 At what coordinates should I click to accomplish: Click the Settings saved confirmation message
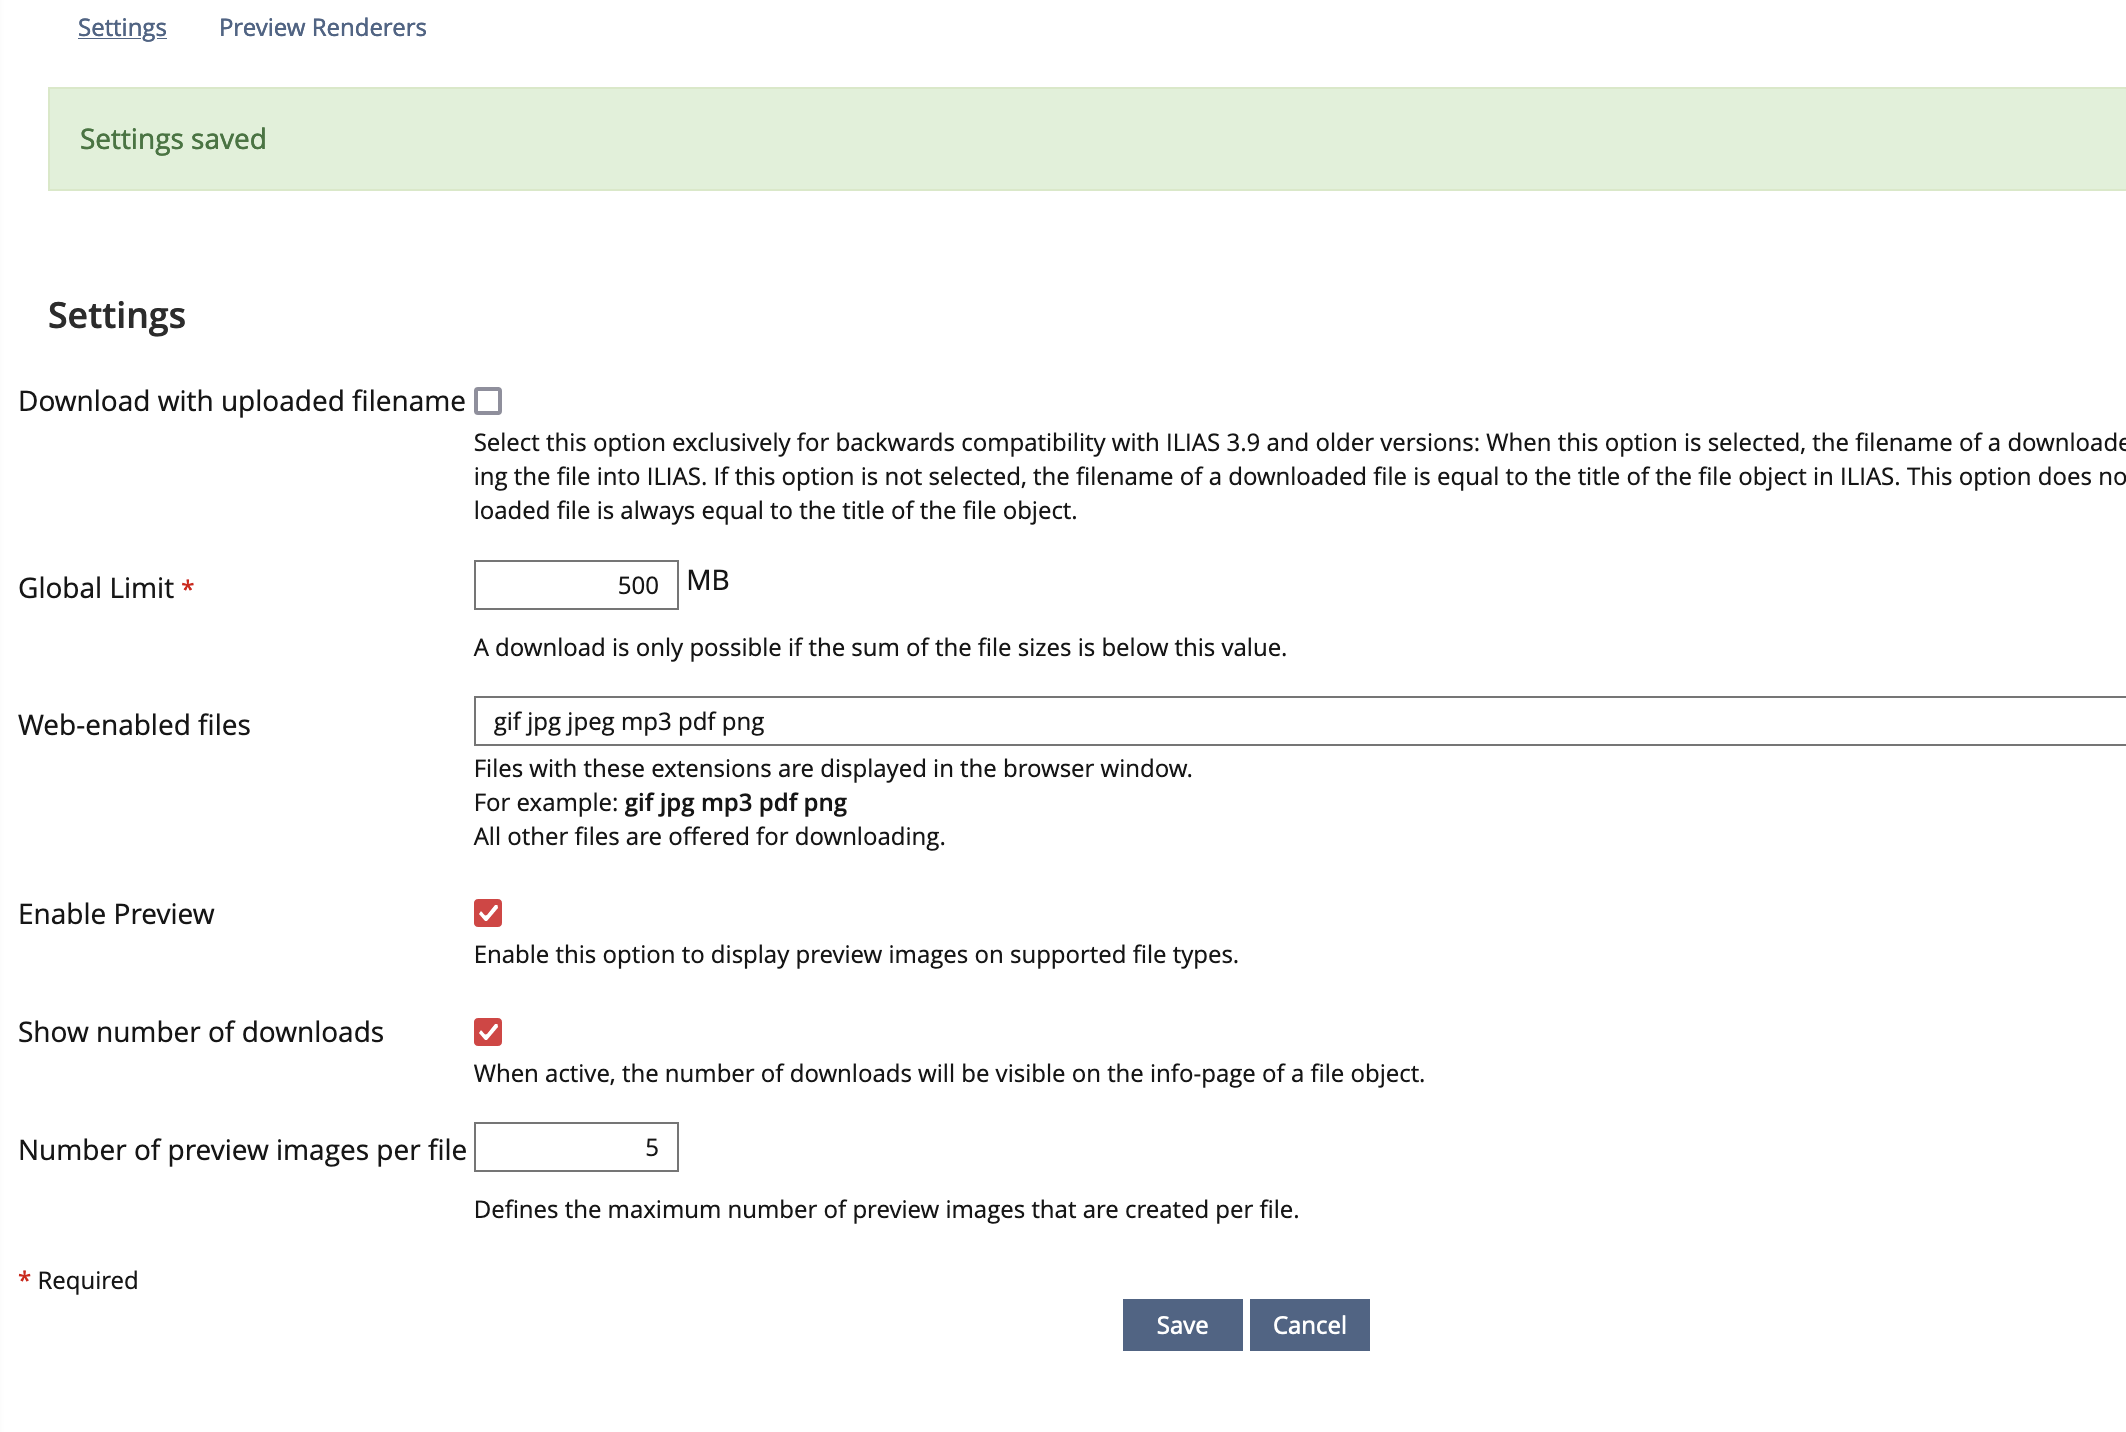pyautogui.click(x=173, y=139)
